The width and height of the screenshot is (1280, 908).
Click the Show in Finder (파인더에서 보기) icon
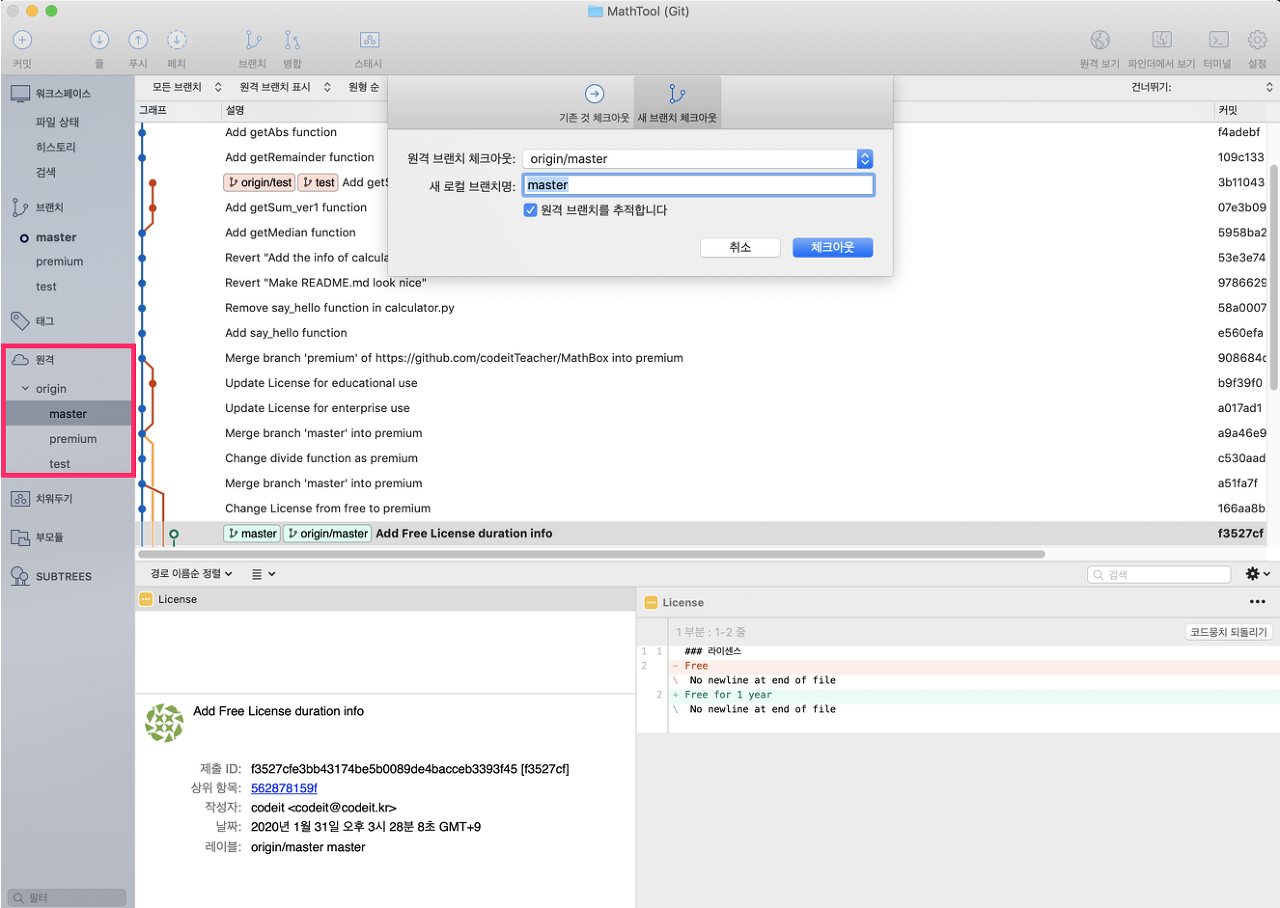pyautogui.click(x=1162, y=40)
